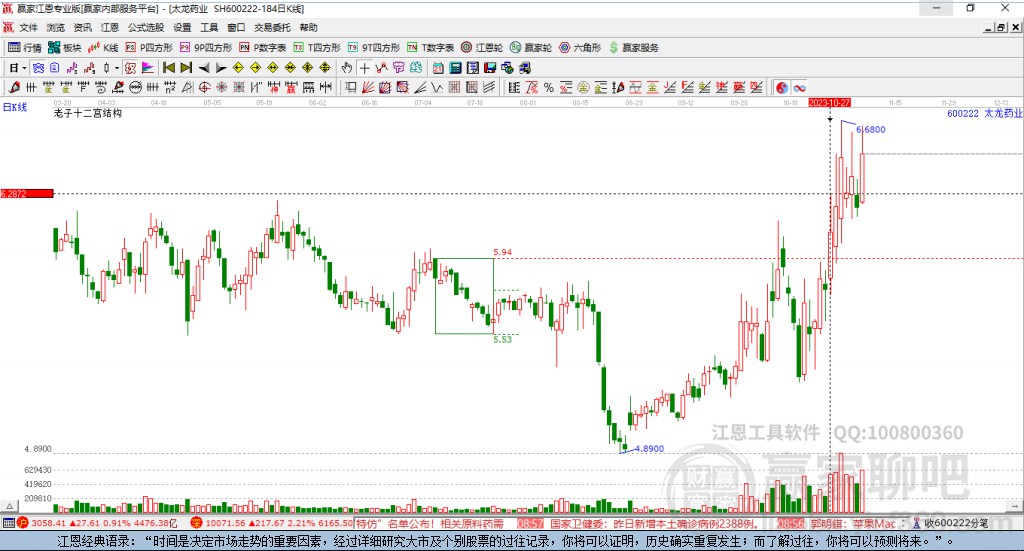Viewport: 1024px width, 551px height.
Task: Step chart left with black left arrow
Action: [204, 68]
